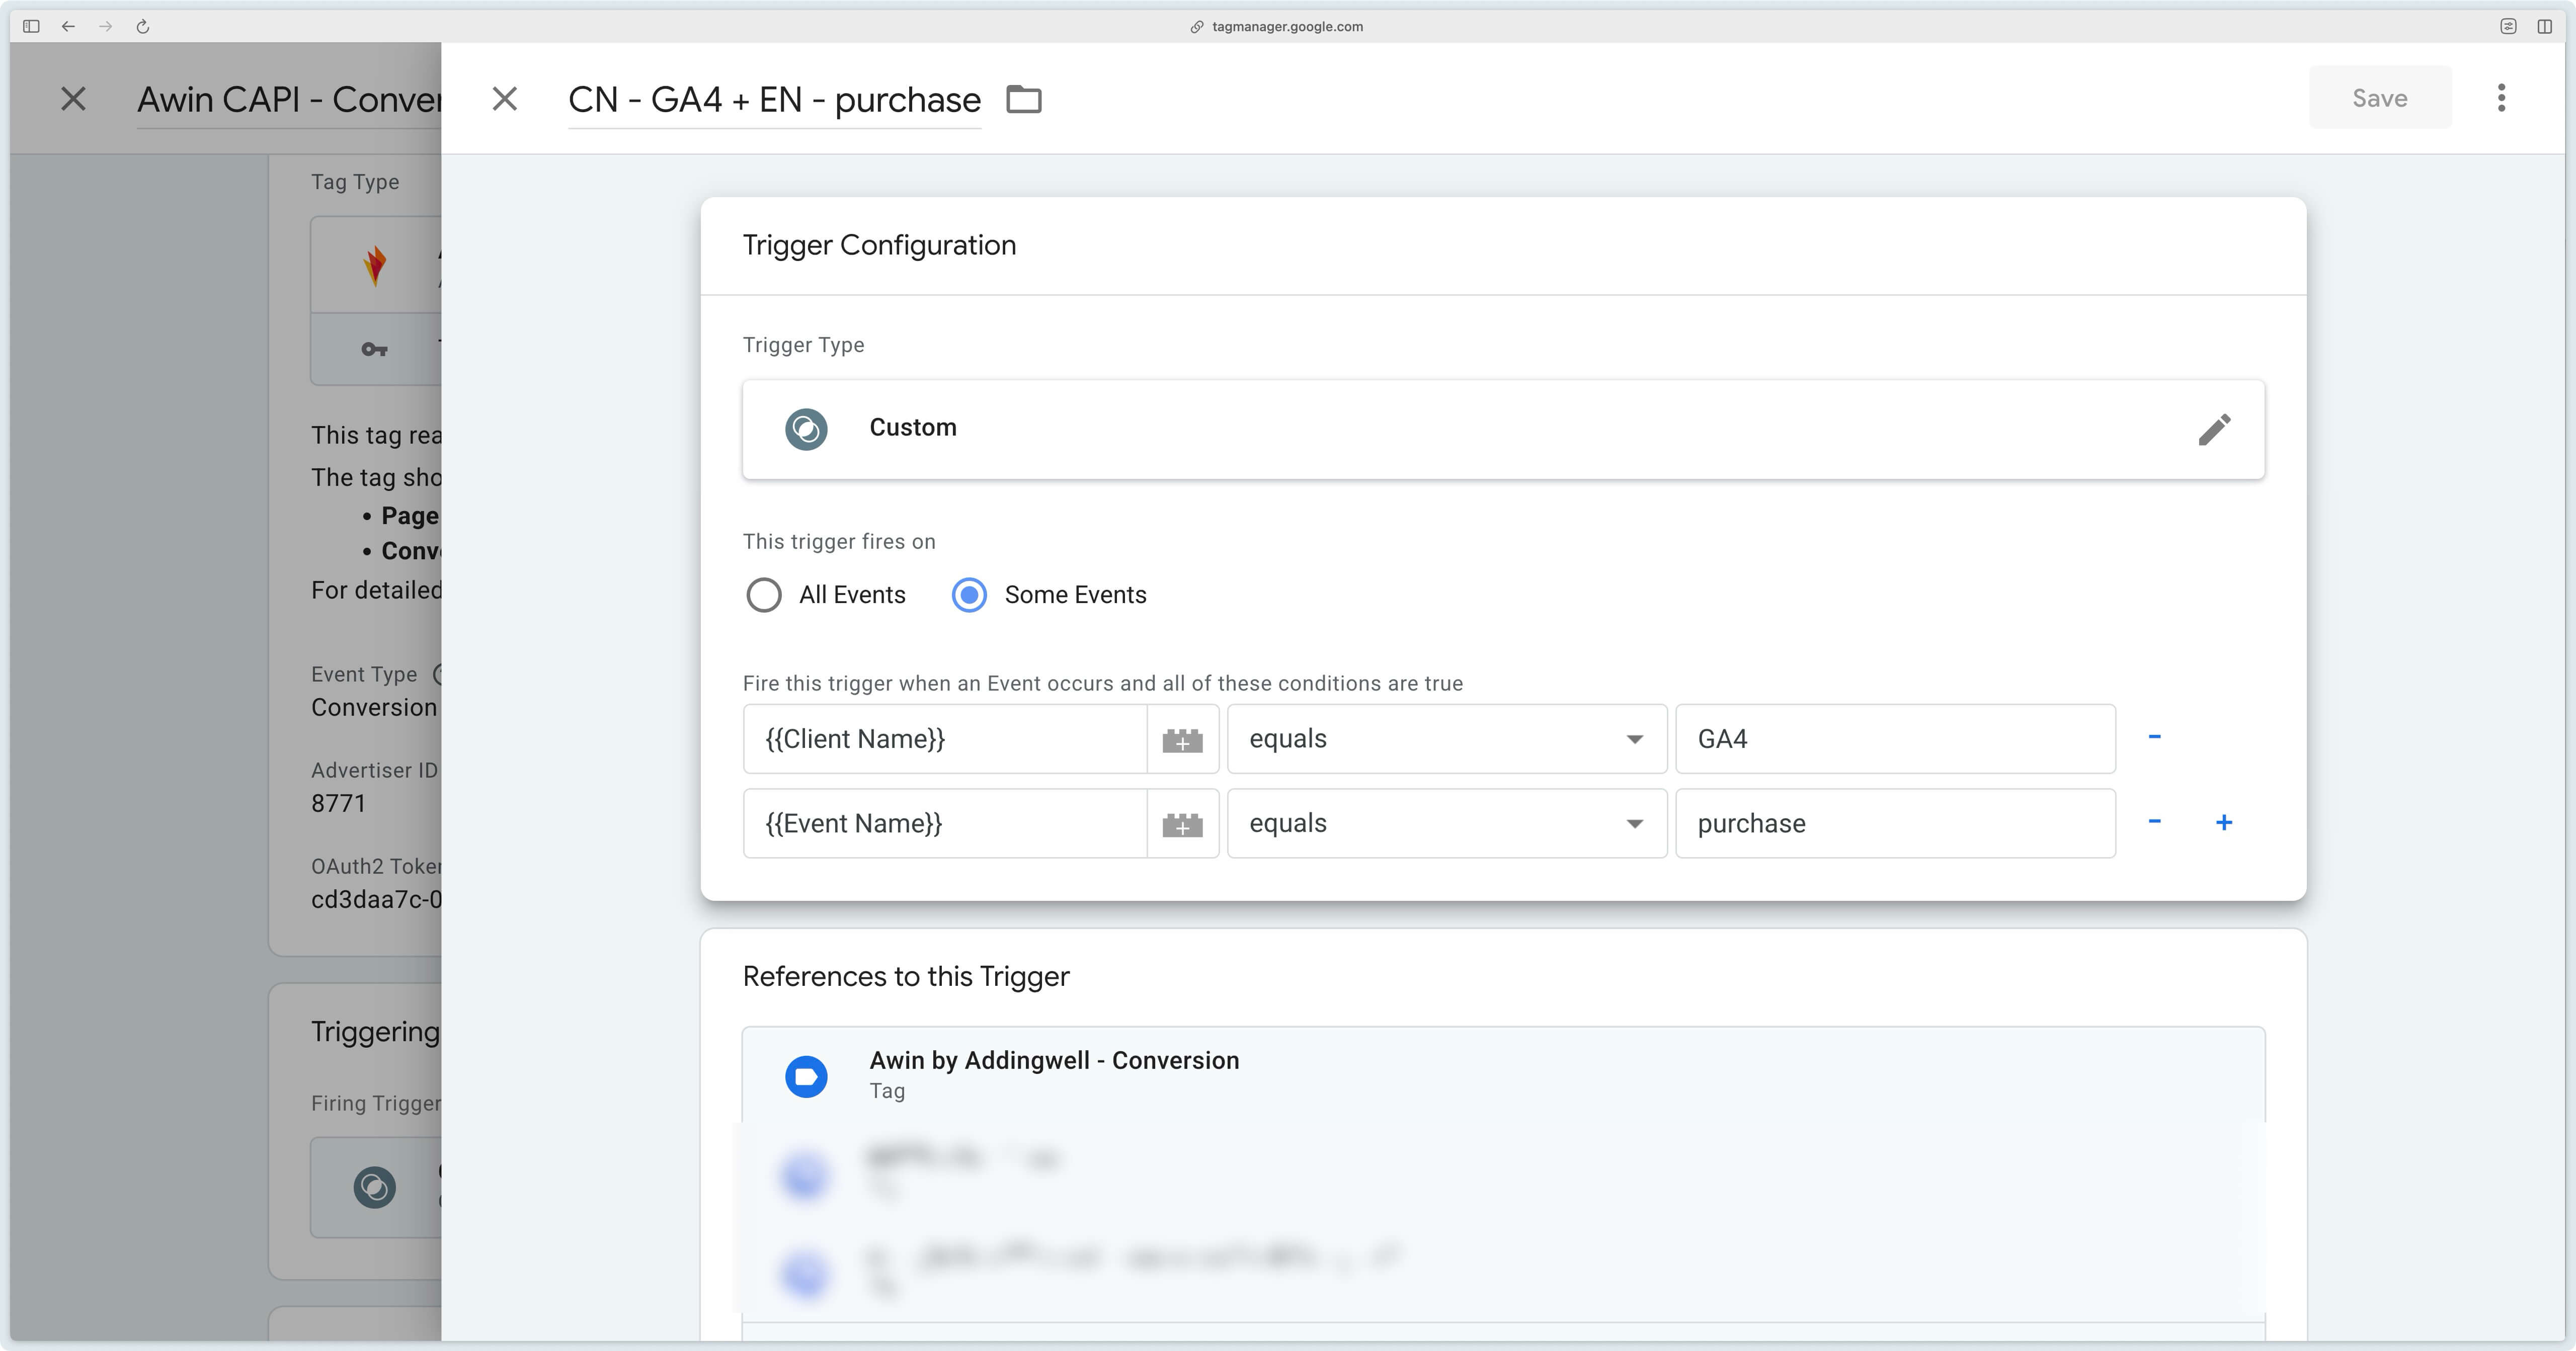The width and height of the screenshot is (2576, 1351).
Task: Open the operator dropdown on the Event Name row
Action: [x=1447, y=824]
